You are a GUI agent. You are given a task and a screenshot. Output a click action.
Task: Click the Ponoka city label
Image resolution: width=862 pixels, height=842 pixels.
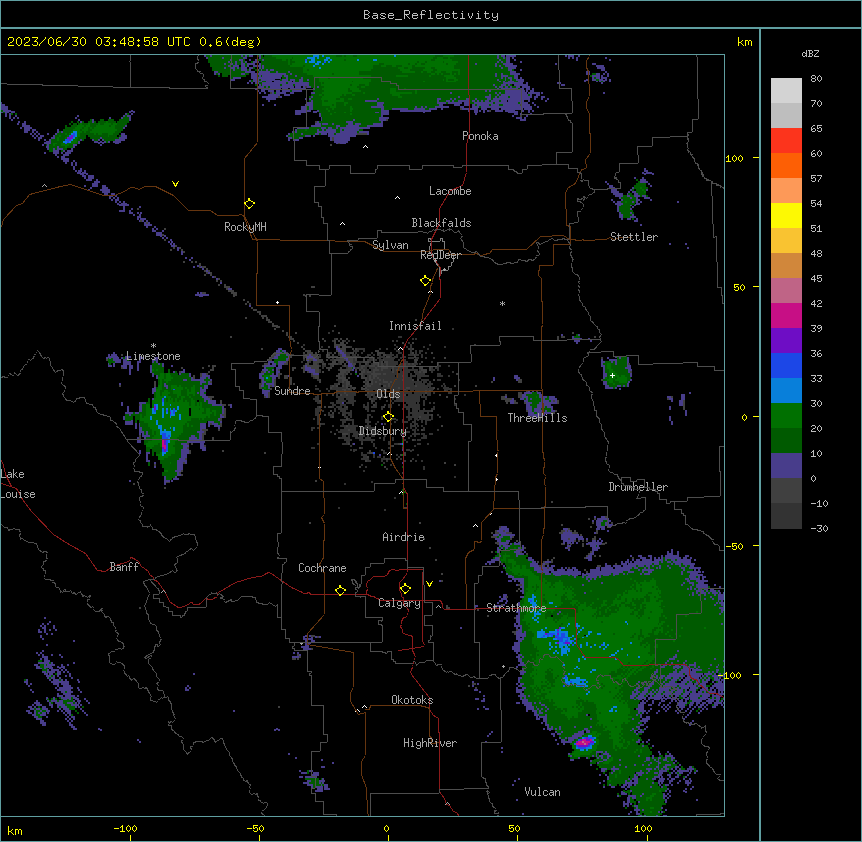click(x=480, y=136)
